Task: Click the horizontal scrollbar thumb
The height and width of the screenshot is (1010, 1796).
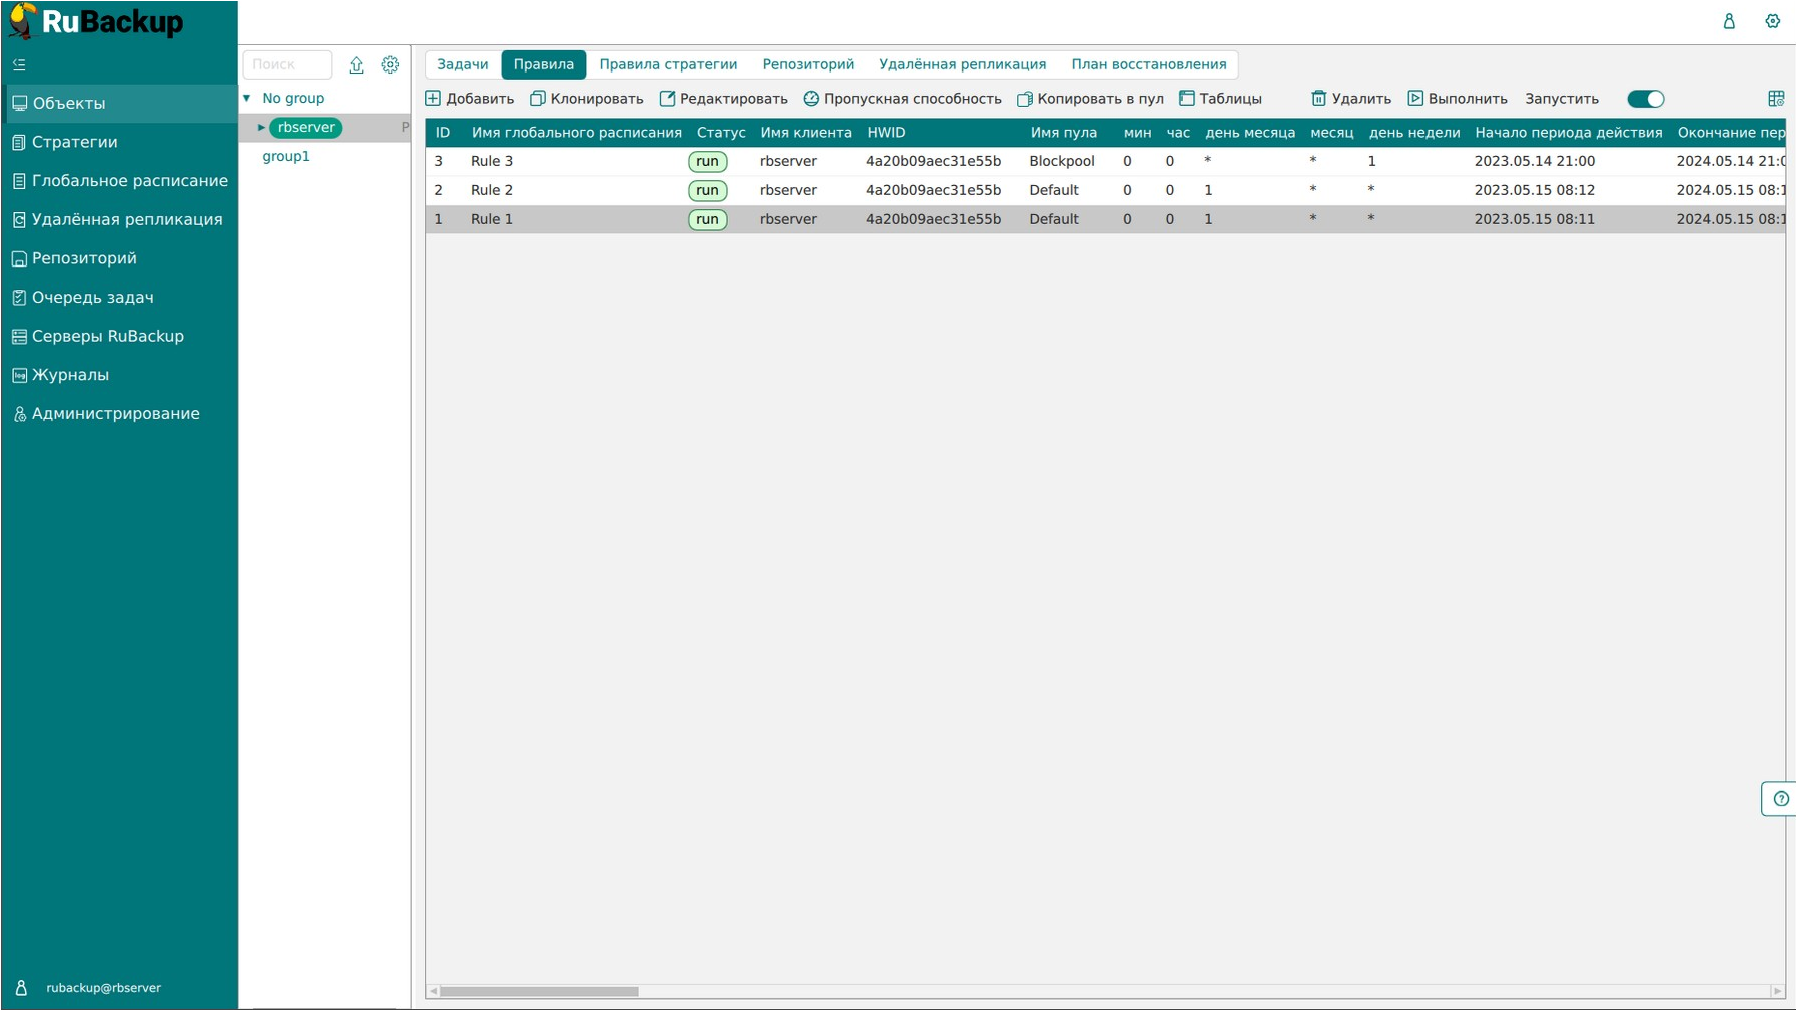Action: (x=539, y=991)
